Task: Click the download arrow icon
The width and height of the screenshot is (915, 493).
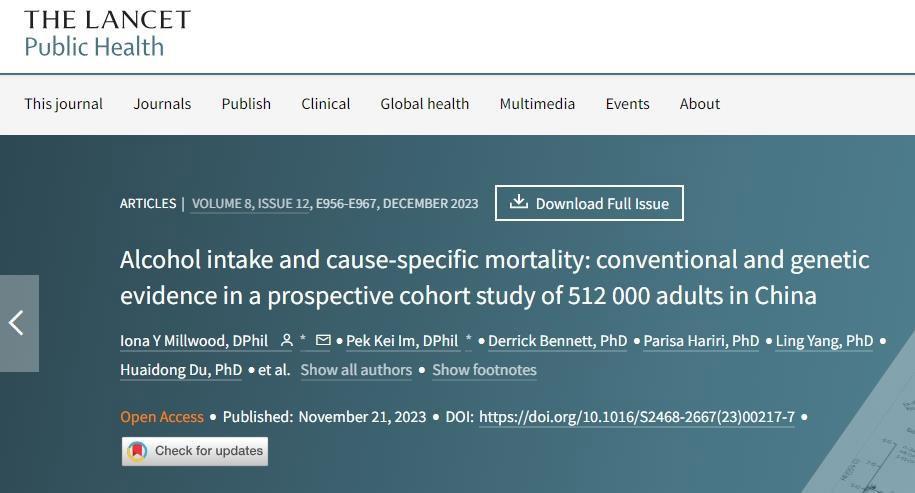Action: coord(518,203)
